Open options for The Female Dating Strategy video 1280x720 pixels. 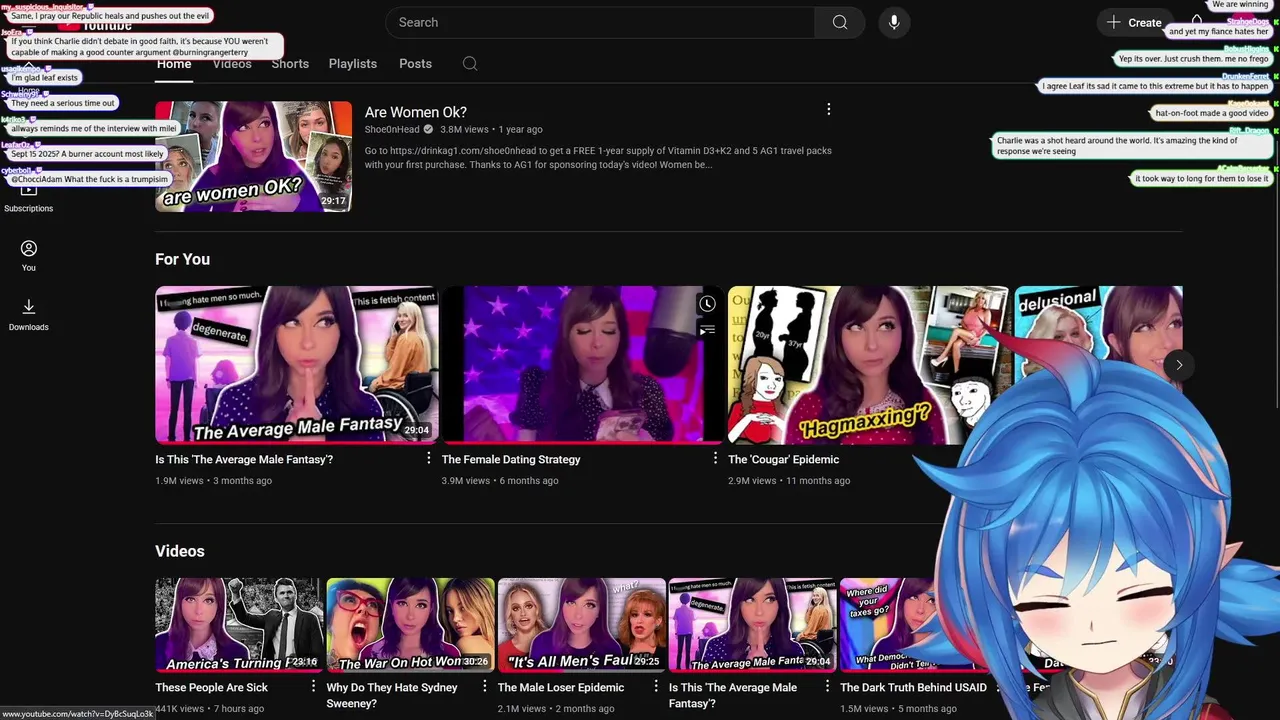[715, 458]
